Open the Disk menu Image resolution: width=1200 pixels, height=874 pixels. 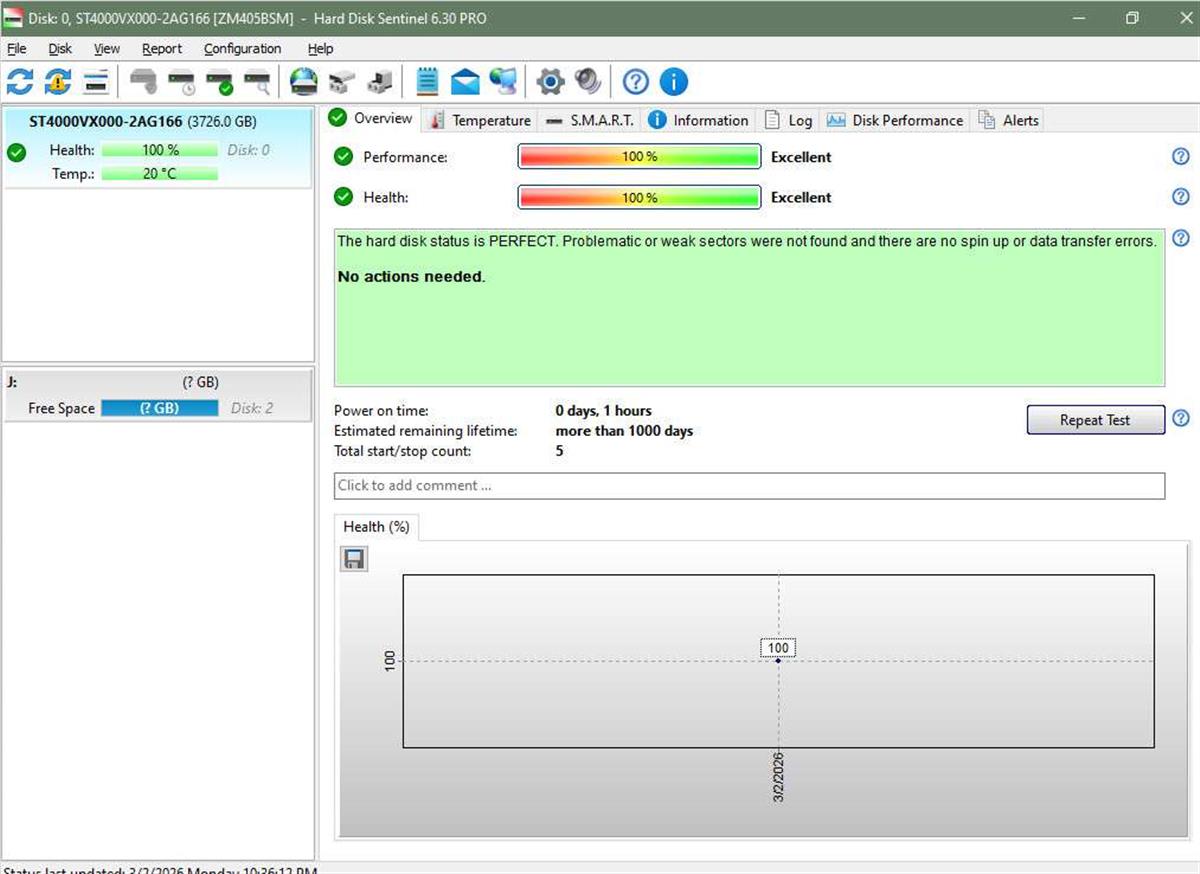[60, 48]
